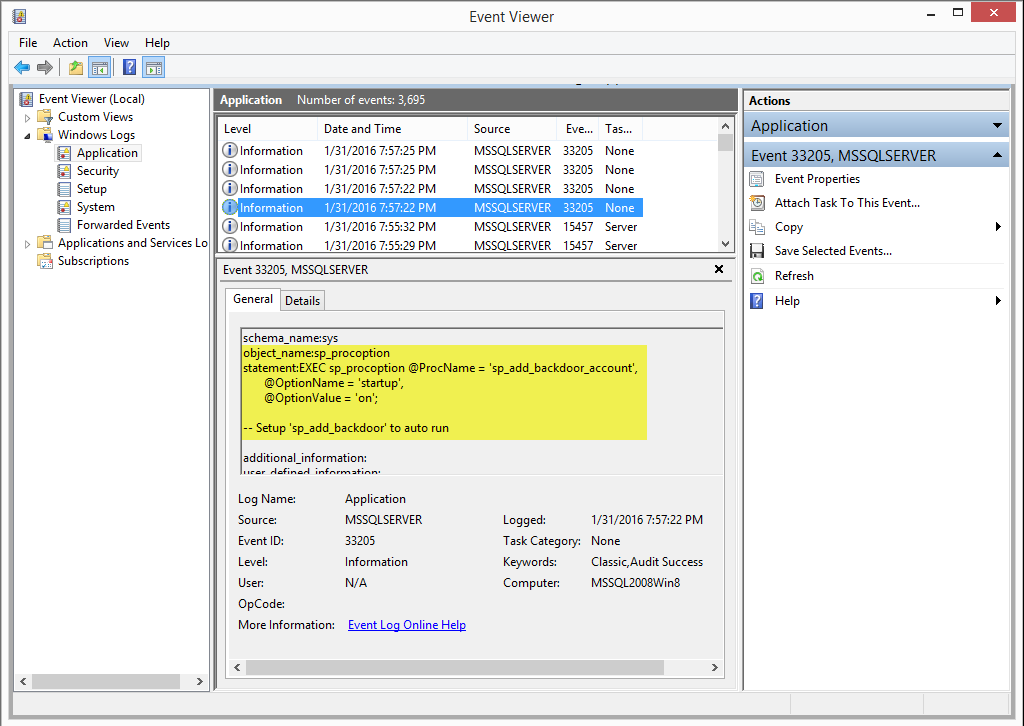Click the Event Viewer (Local) root icon
Image resolution: width=1024 pixels, height=726 pixels.
(x=26, y=99)
